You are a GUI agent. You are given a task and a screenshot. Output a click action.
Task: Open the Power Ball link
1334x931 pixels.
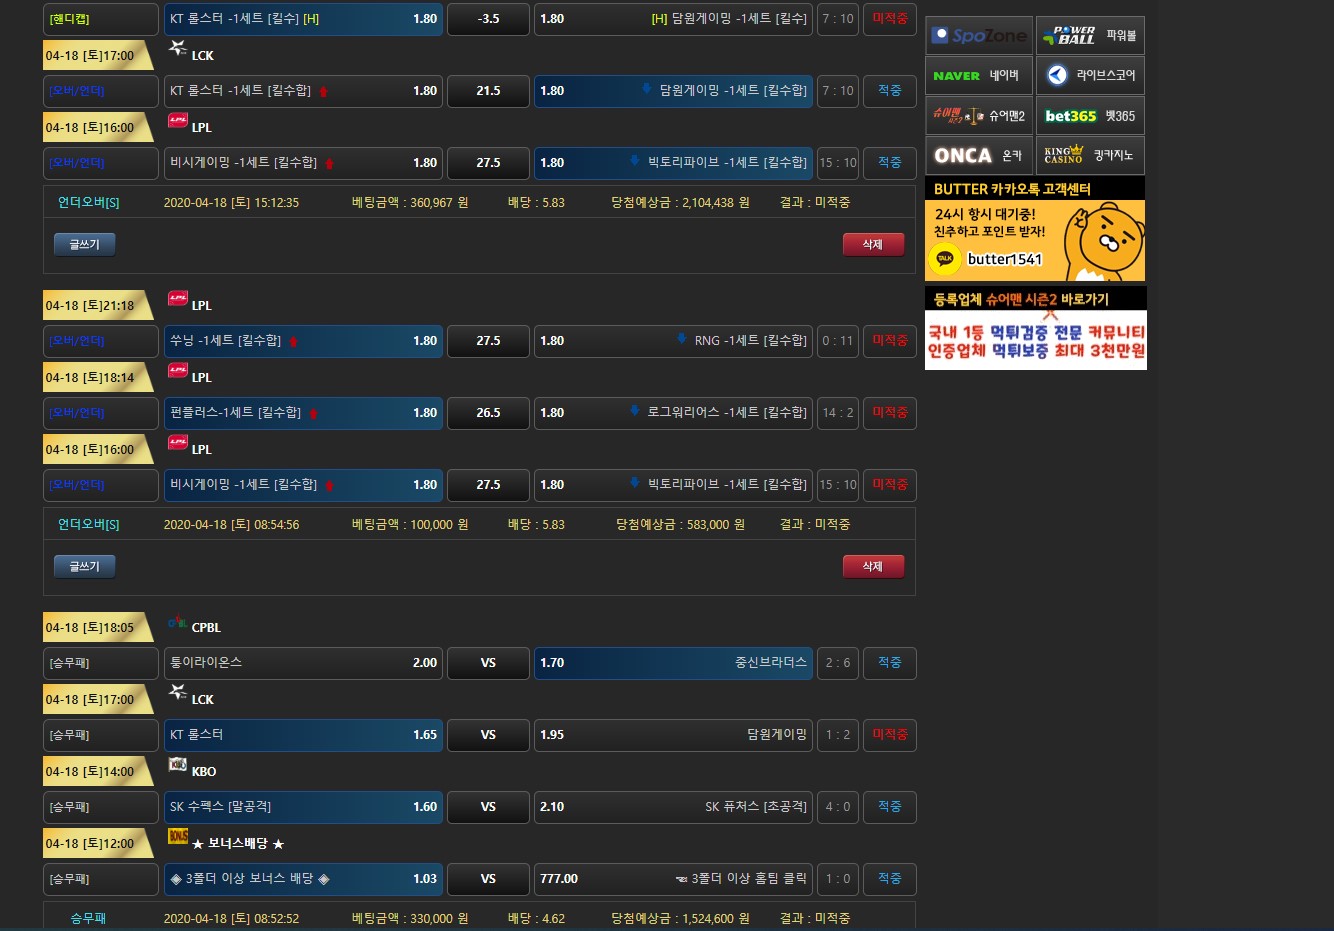click(x=1089, y=36)
